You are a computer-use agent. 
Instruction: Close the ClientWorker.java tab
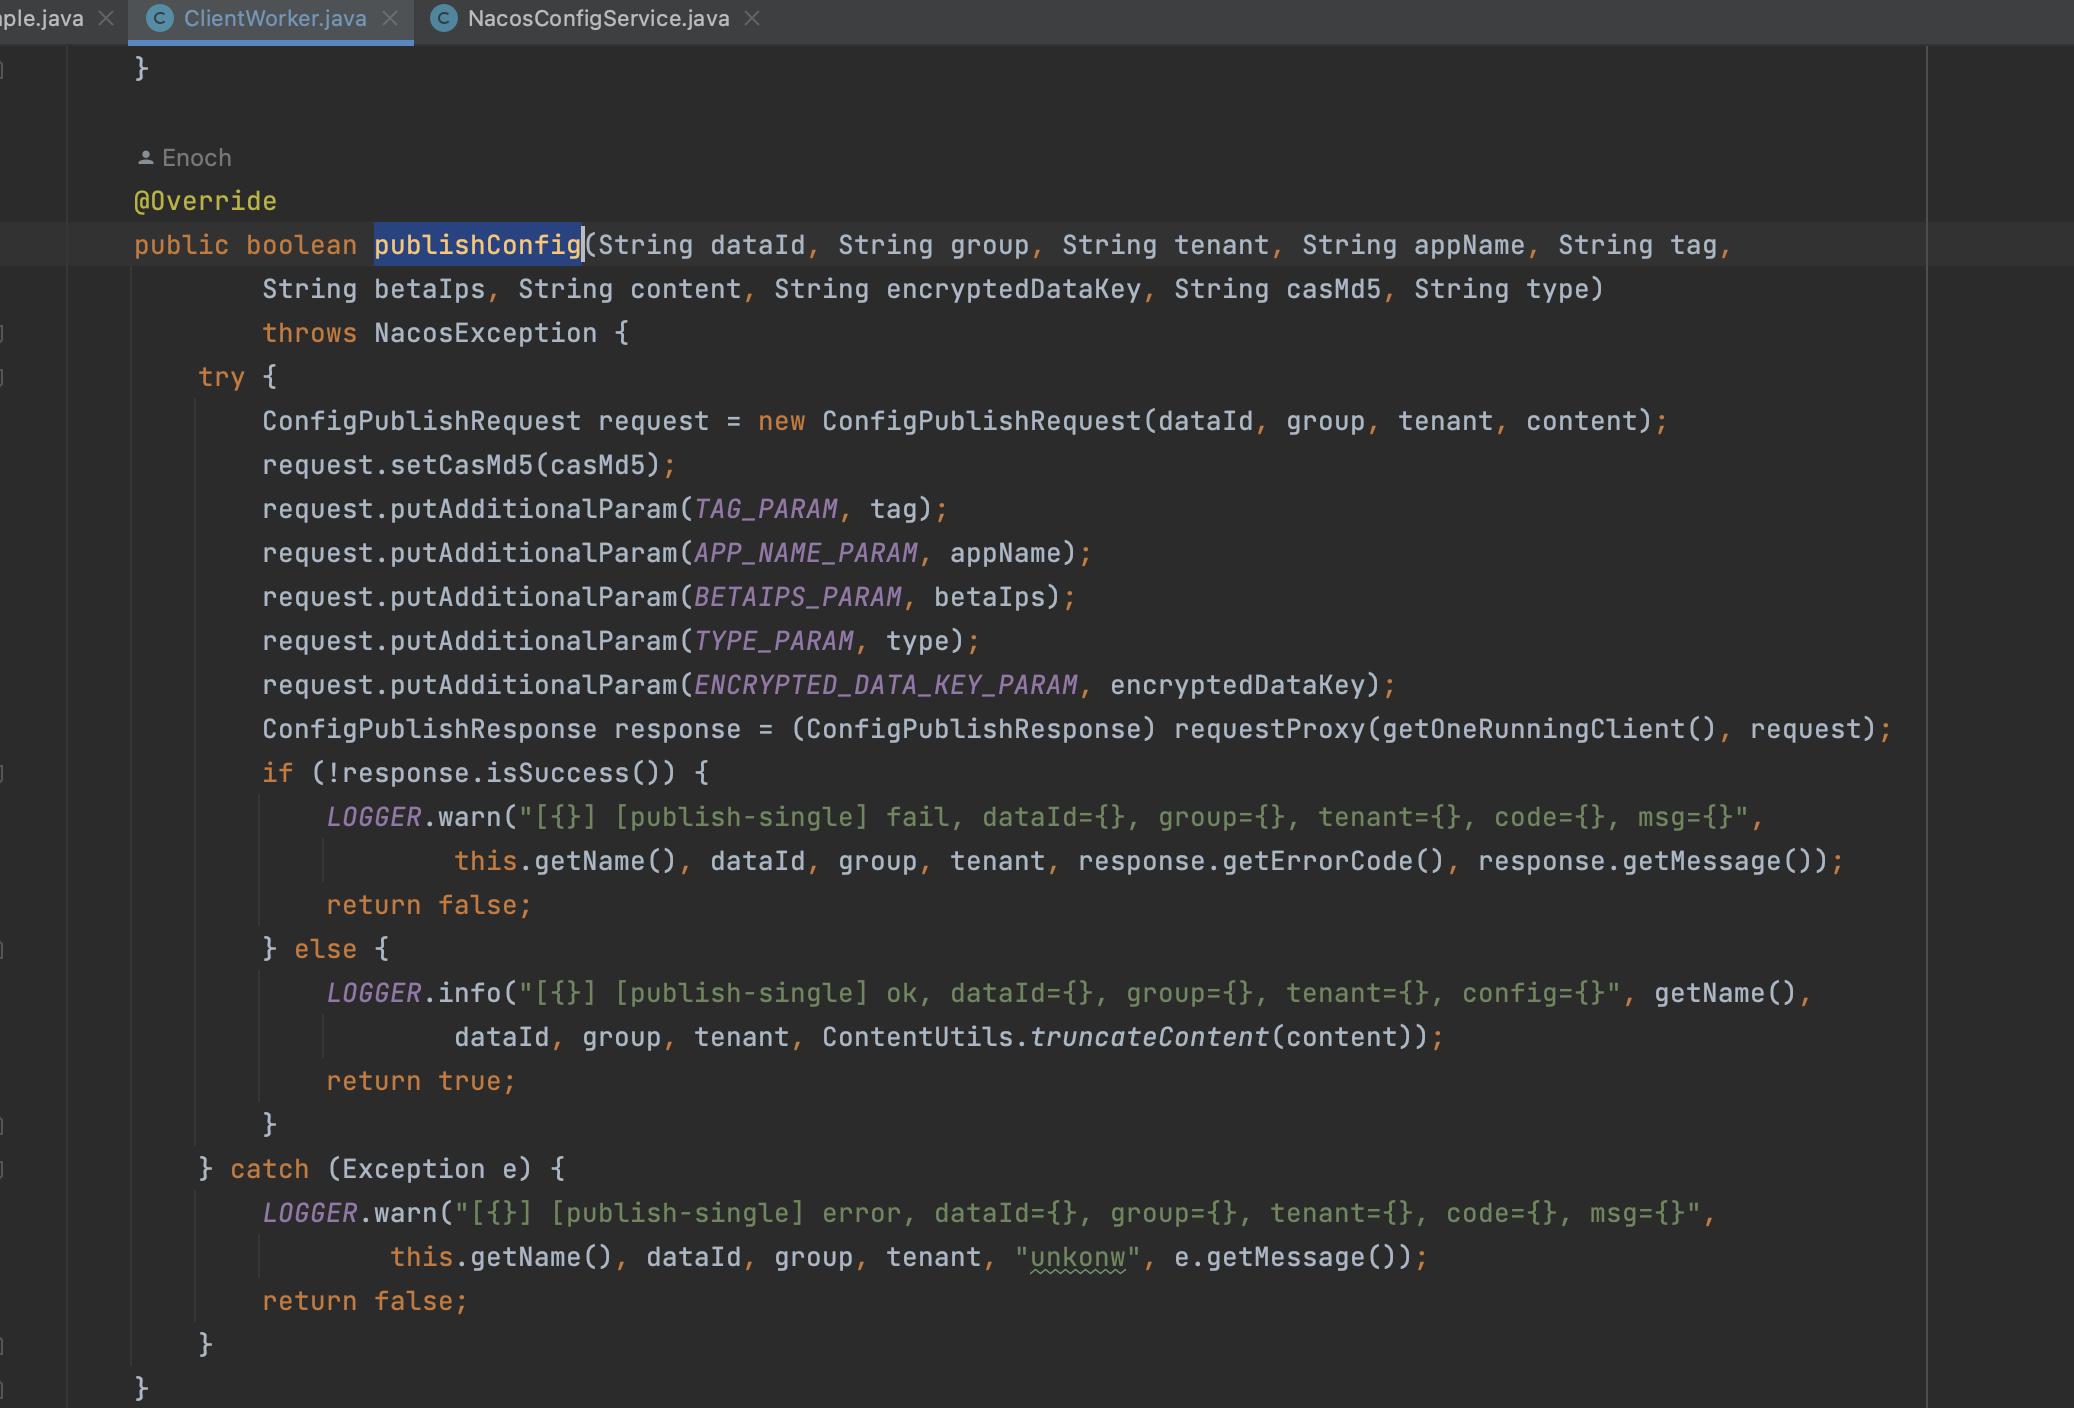point(390,19)
